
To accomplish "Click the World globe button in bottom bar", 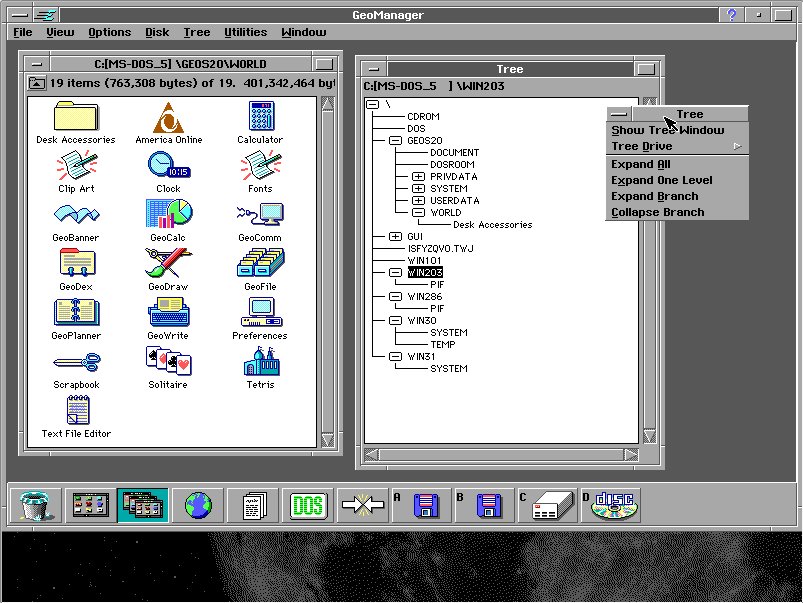I will 198,505.
